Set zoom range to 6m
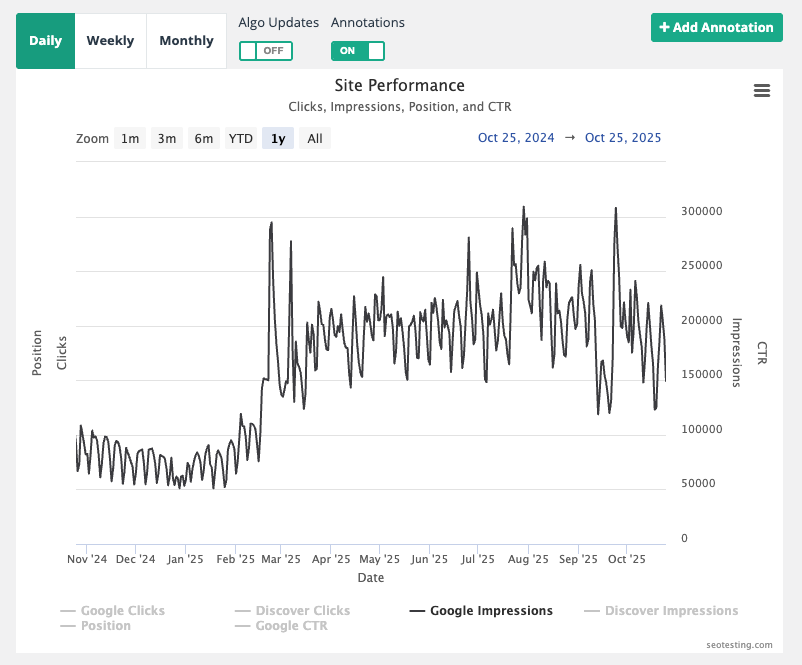Viewport: 802px width, 665px height. coord(204,138)
